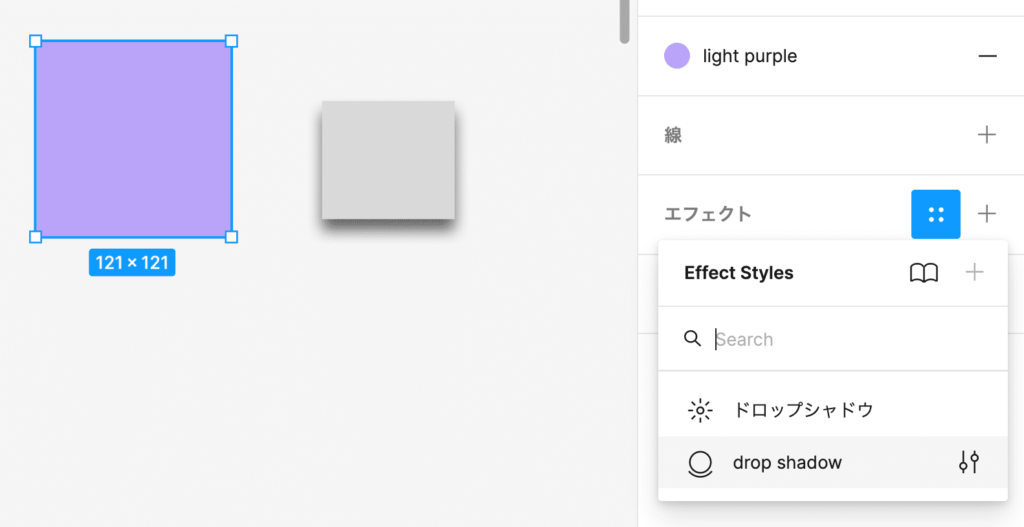The image size is (1024, 527).
Task: Click the top-left selection handle
Action: (x=35, y=41)
